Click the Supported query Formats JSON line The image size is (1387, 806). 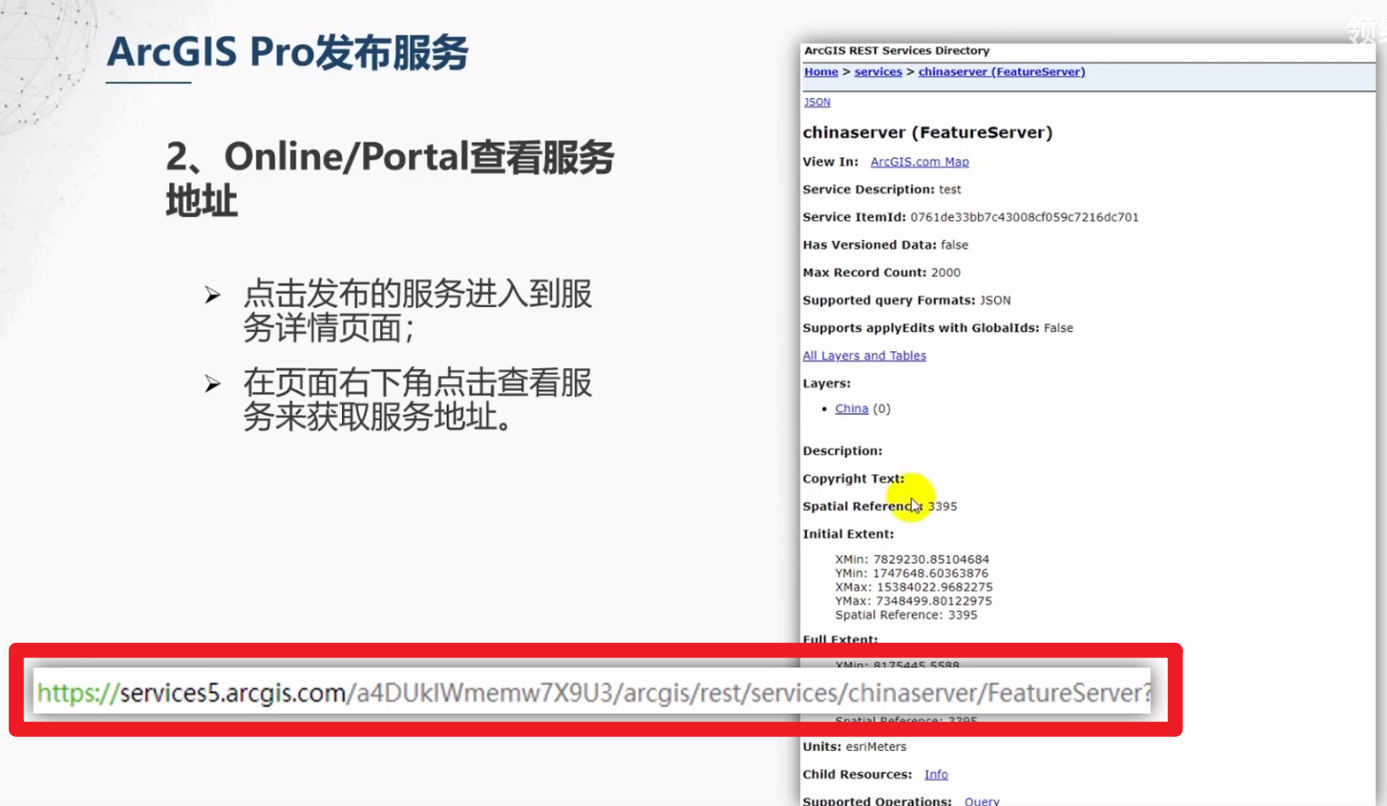907,300
